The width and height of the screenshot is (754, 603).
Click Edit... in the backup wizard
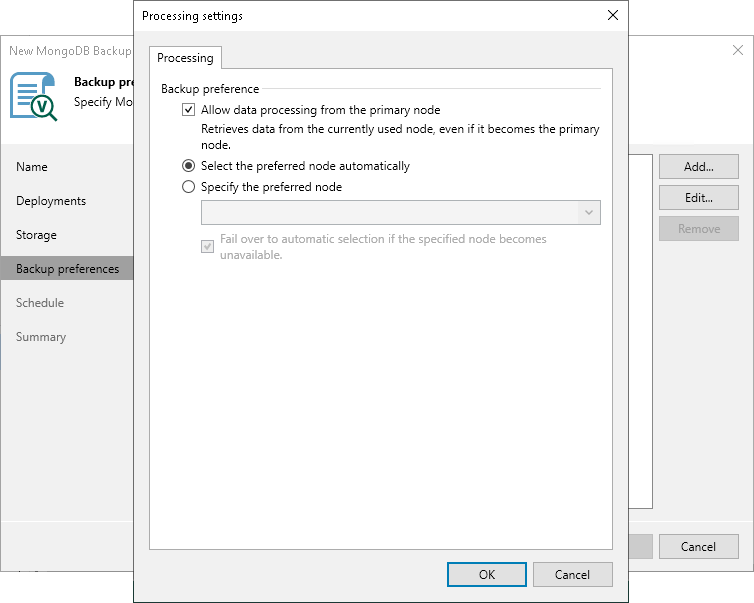(x=699, y=198)
